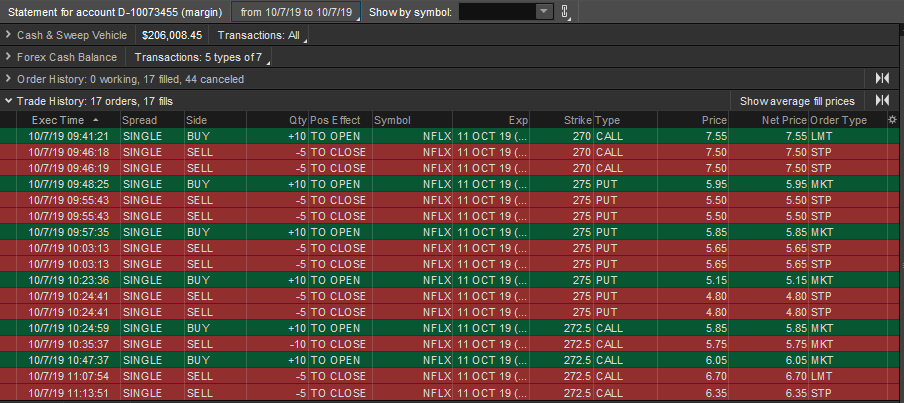Viewport: 904px width, 403px height.
Task: Click the 5.75 price in the 10:35:37 row
Action: [x=692, y=344]
